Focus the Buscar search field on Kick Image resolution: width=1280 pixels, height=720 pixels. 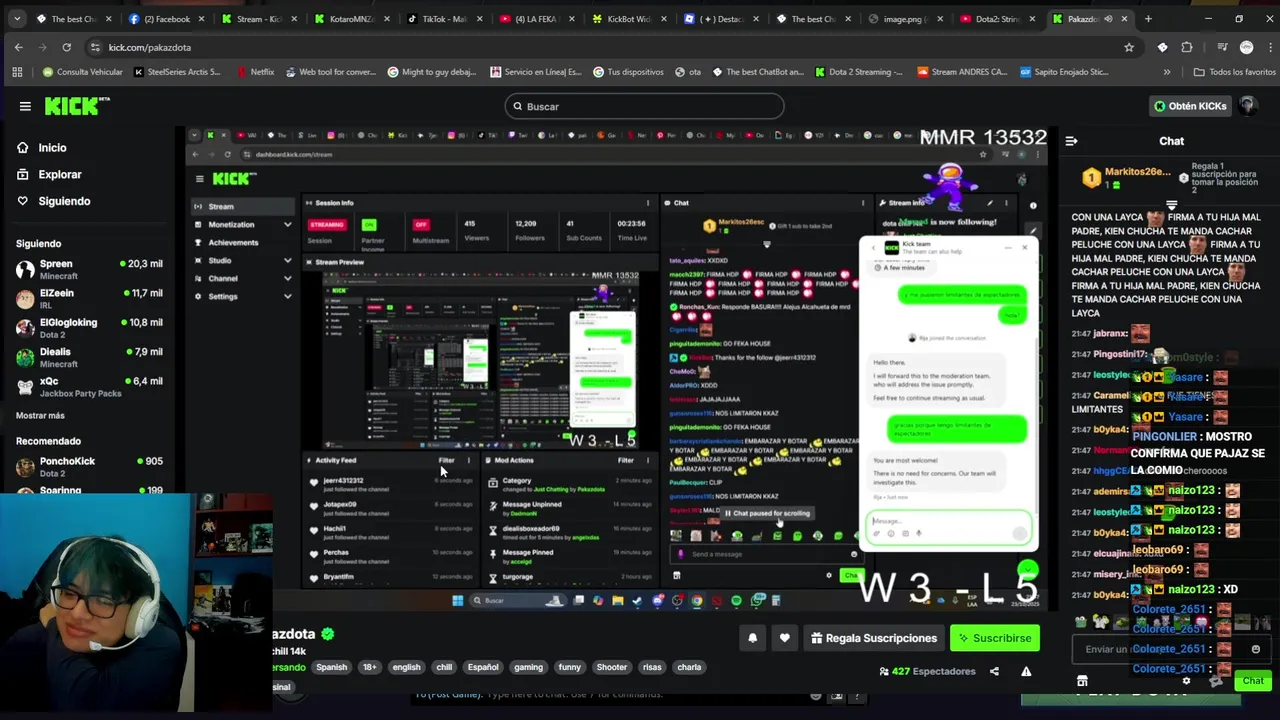pos(644,106)
